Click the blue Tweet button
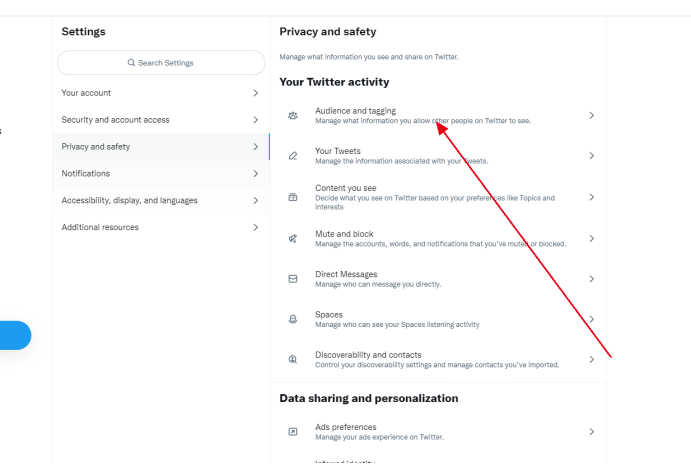The height and width of the screenshot is (464, 691). pyautogui.click(x=14, y=335)
